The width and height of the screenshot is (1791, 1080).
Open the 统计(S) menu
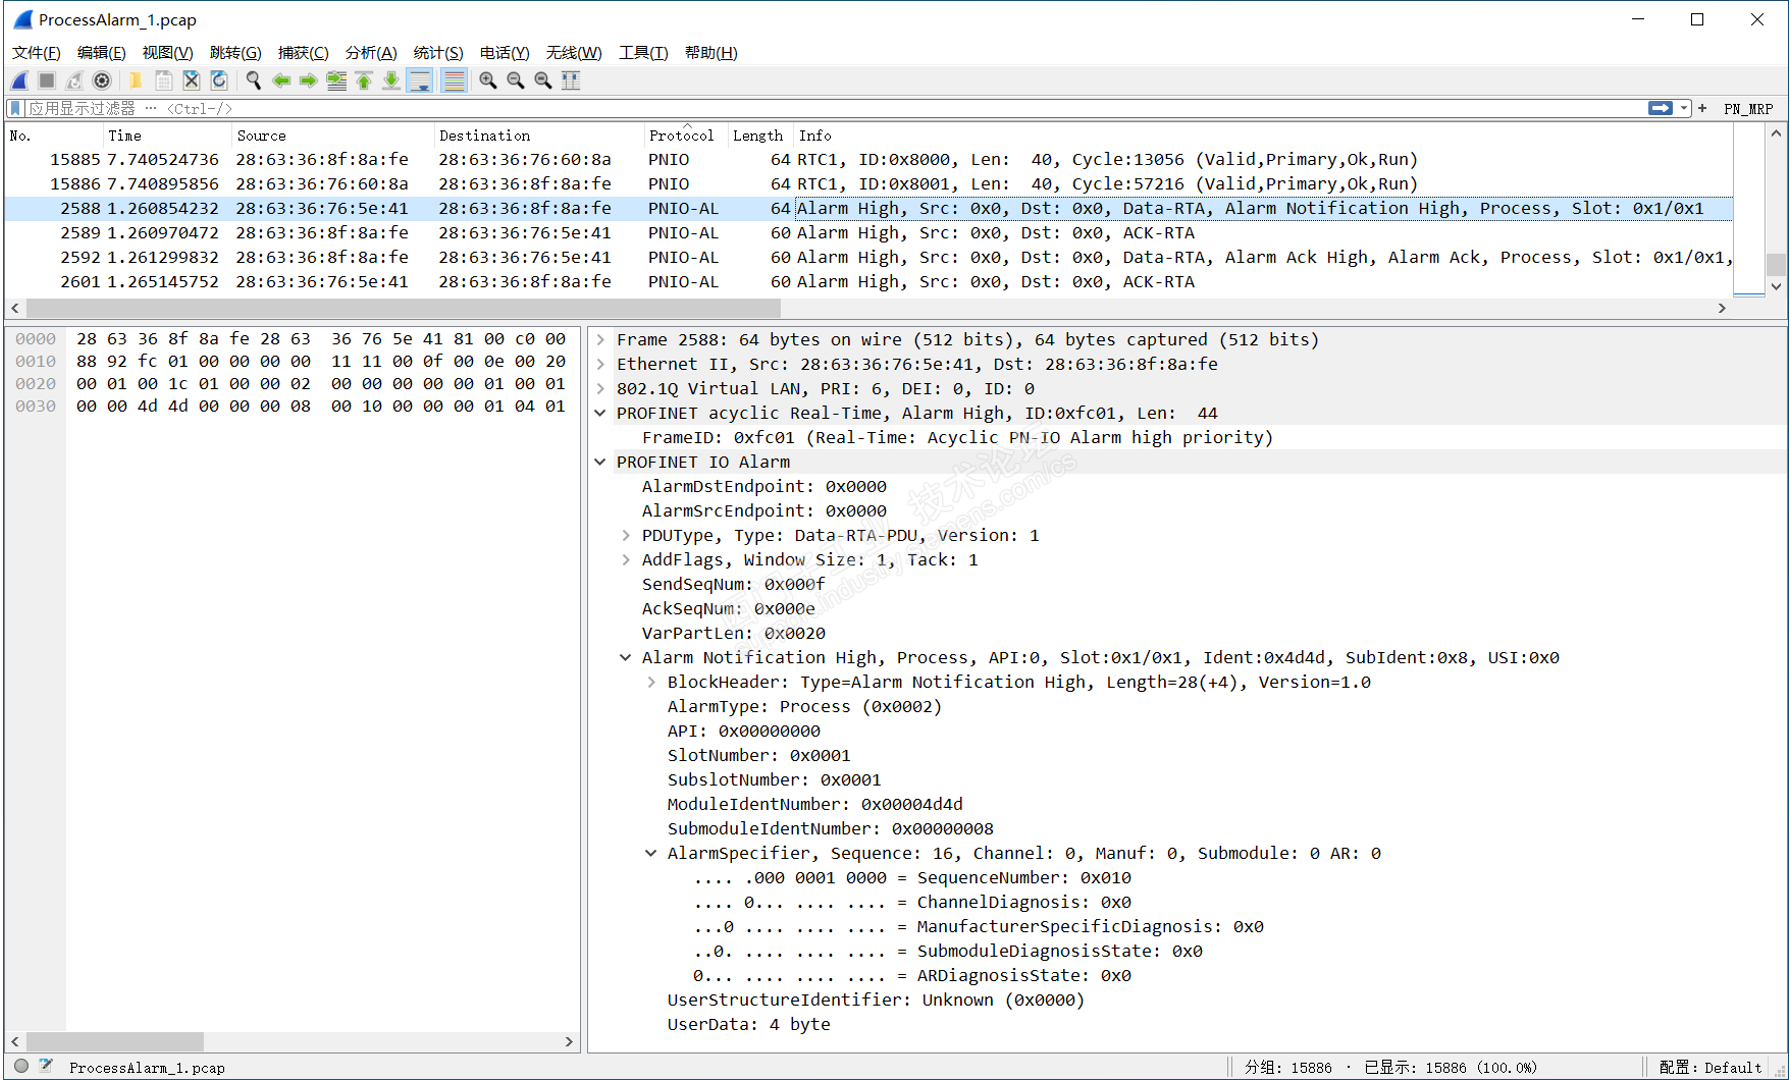(x=438, y=53)
